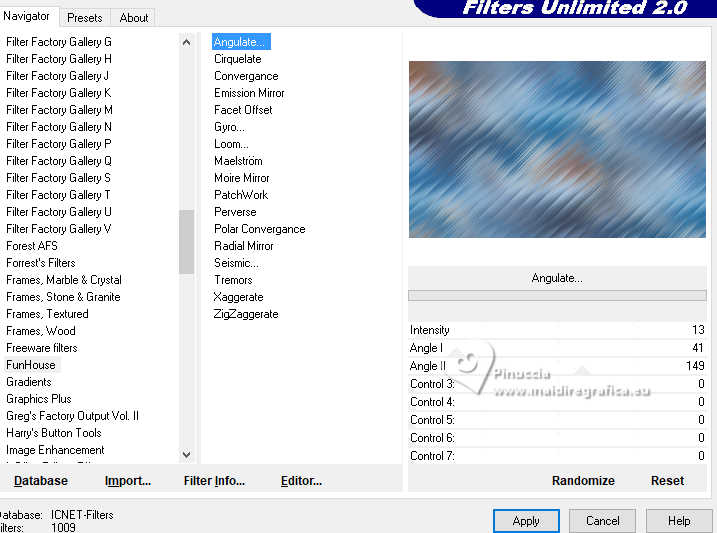Select Frames, Wood category
Screen dimensions: 717x533
point(41,330)
